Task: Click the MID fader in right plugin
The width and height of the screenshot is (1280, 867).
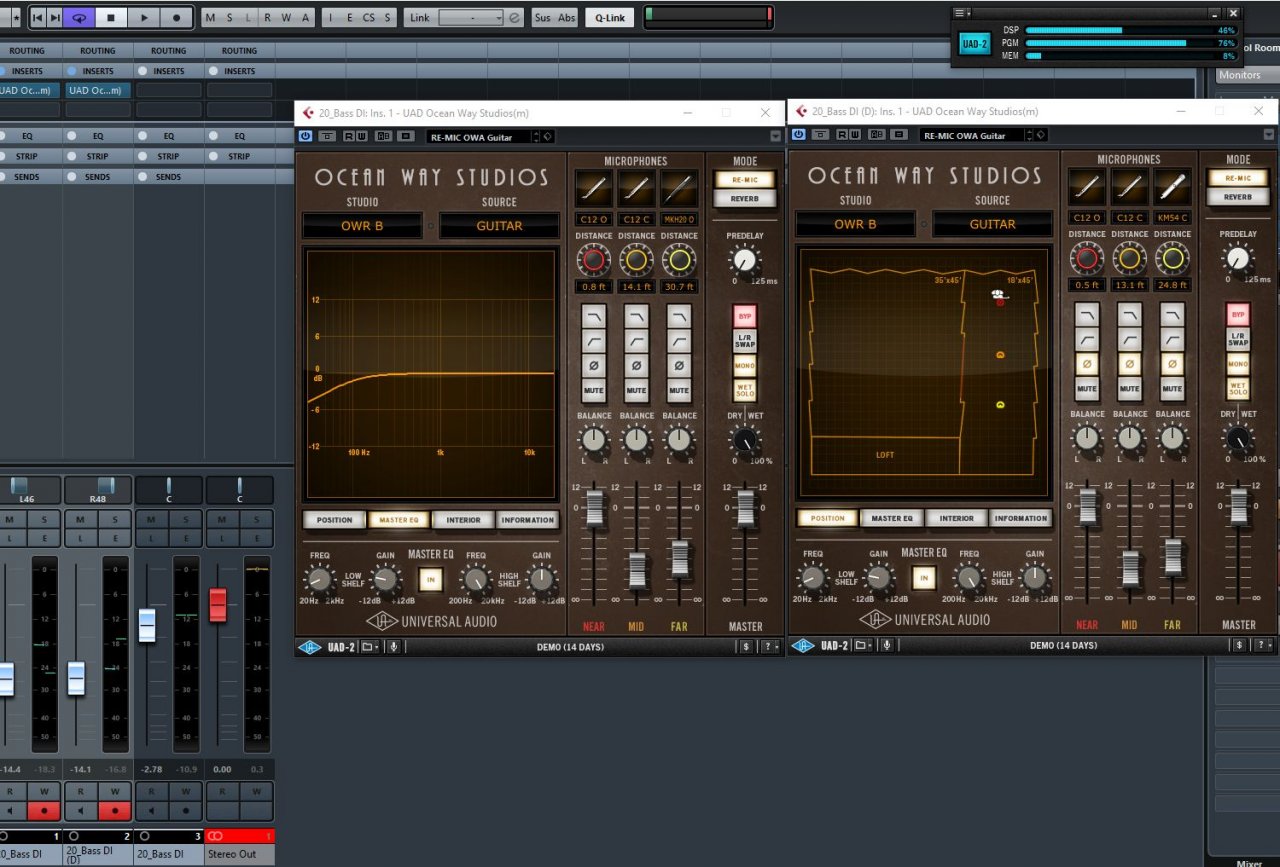Action: [x=1130, y=567]
